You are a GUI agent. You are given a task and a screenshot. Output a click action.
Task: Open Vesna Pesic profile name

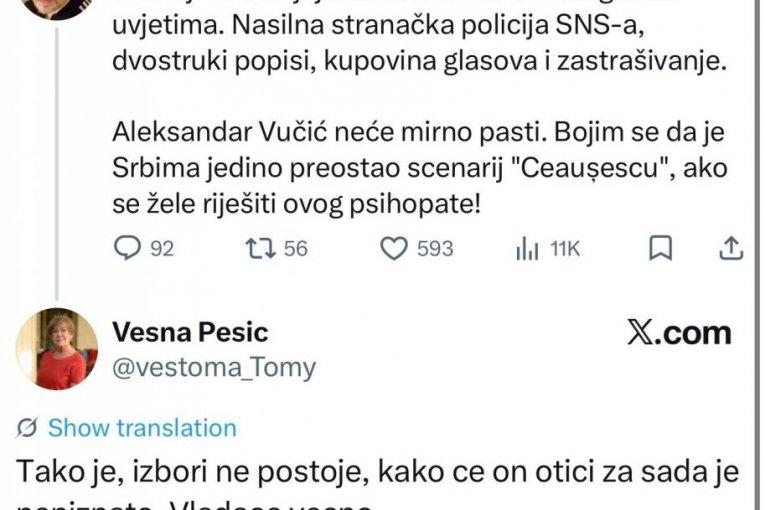coord(191,332)
